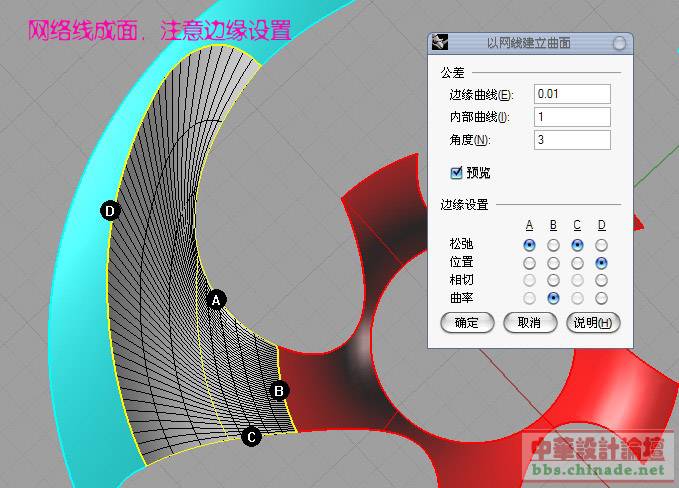The image size is (679, 488).
Task: Click column header A in edge settings
Action: tap(529, 225)
